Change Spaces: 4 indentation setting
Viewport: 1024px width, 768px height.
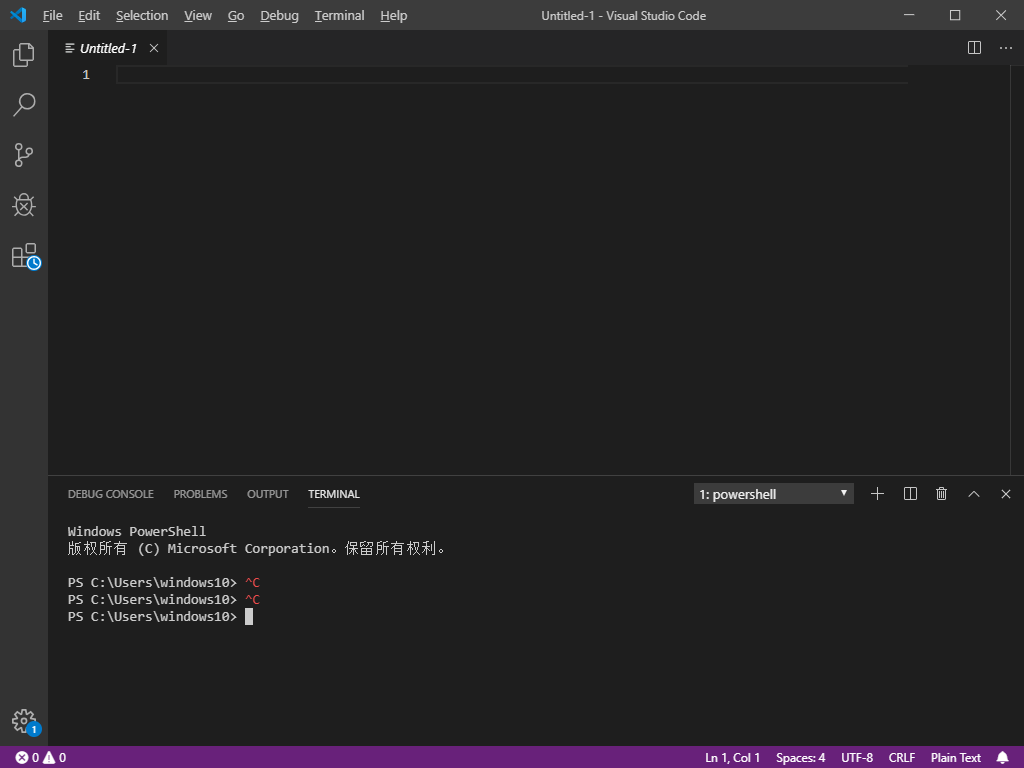(x=800, y=757)
